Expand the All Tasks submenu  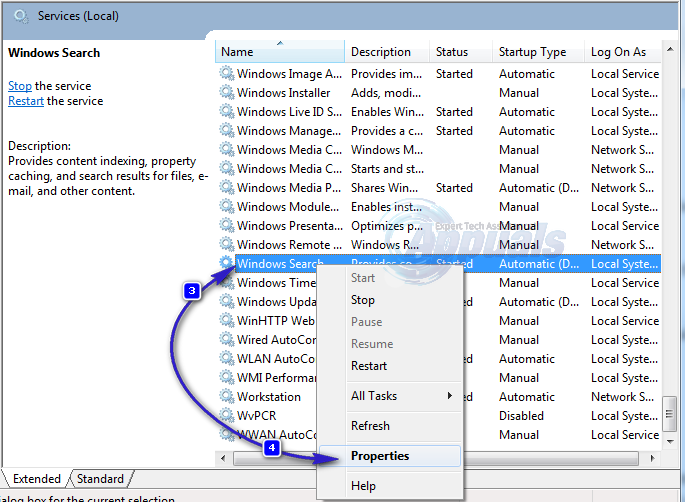point(390,396)
